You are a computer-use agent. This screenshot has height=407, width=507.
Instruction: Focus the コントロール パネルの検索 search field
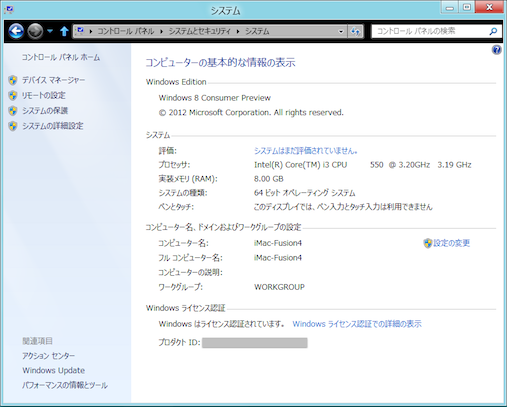pos(430,31)
